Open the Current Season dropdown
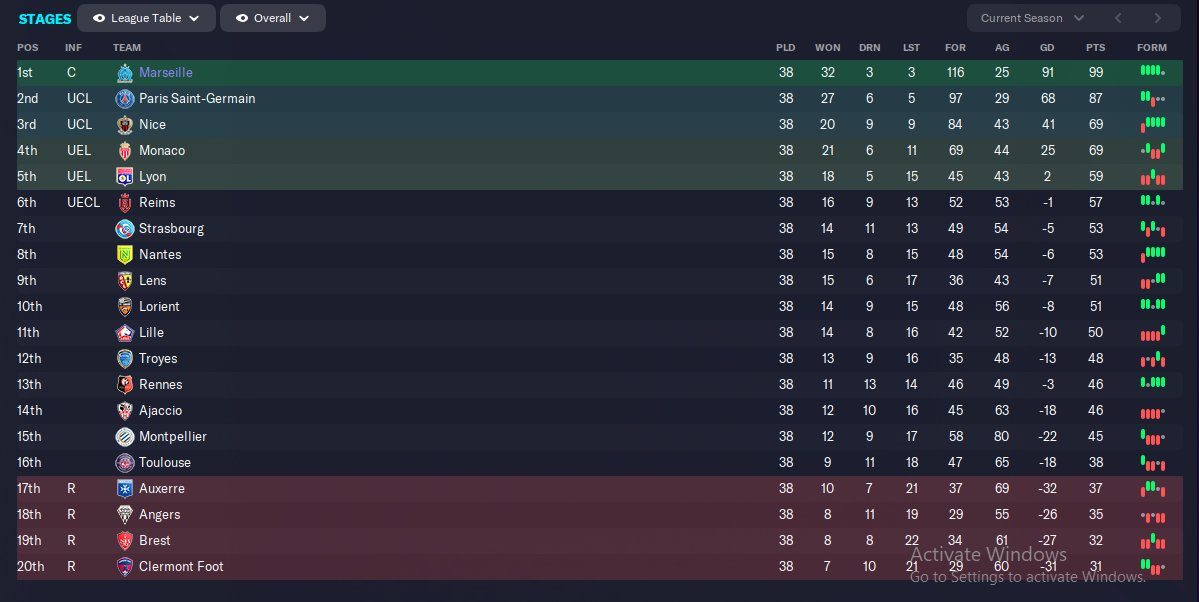The image size is (1199, 602). (1032, 18)
